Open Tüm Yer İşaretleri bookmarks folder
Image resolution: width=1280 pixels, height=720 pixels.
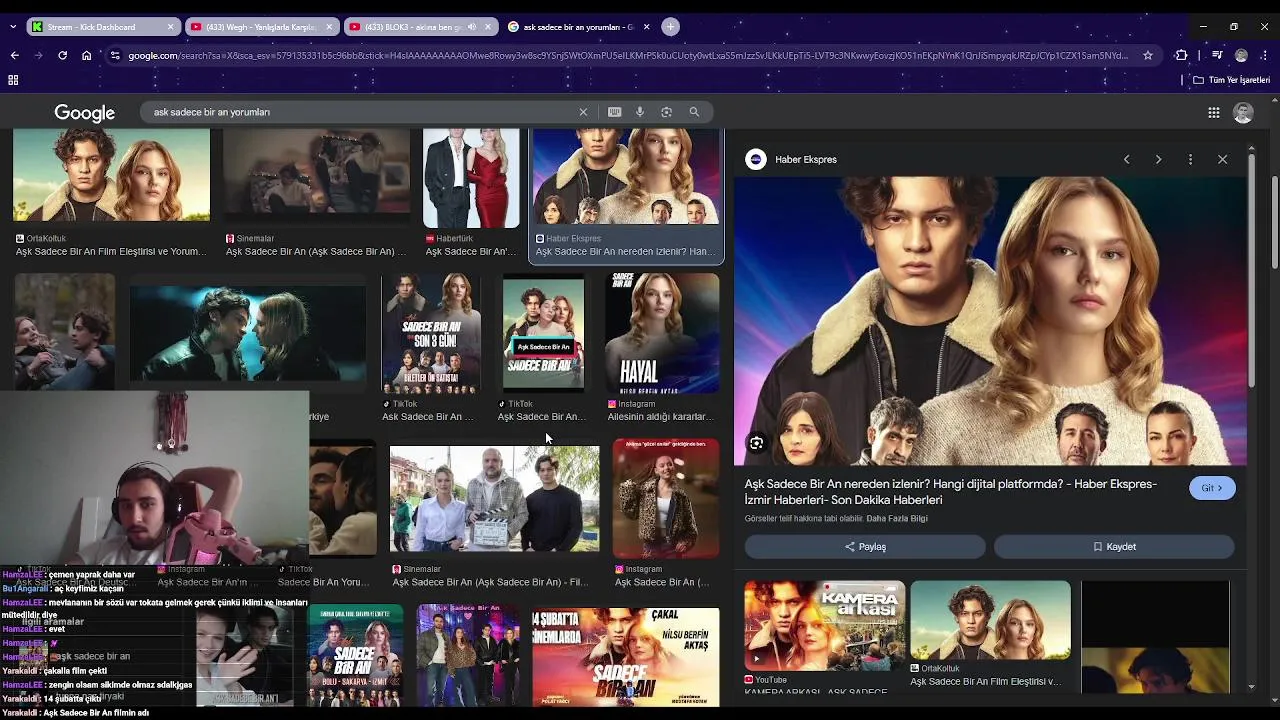click(x=1232, y=80)
